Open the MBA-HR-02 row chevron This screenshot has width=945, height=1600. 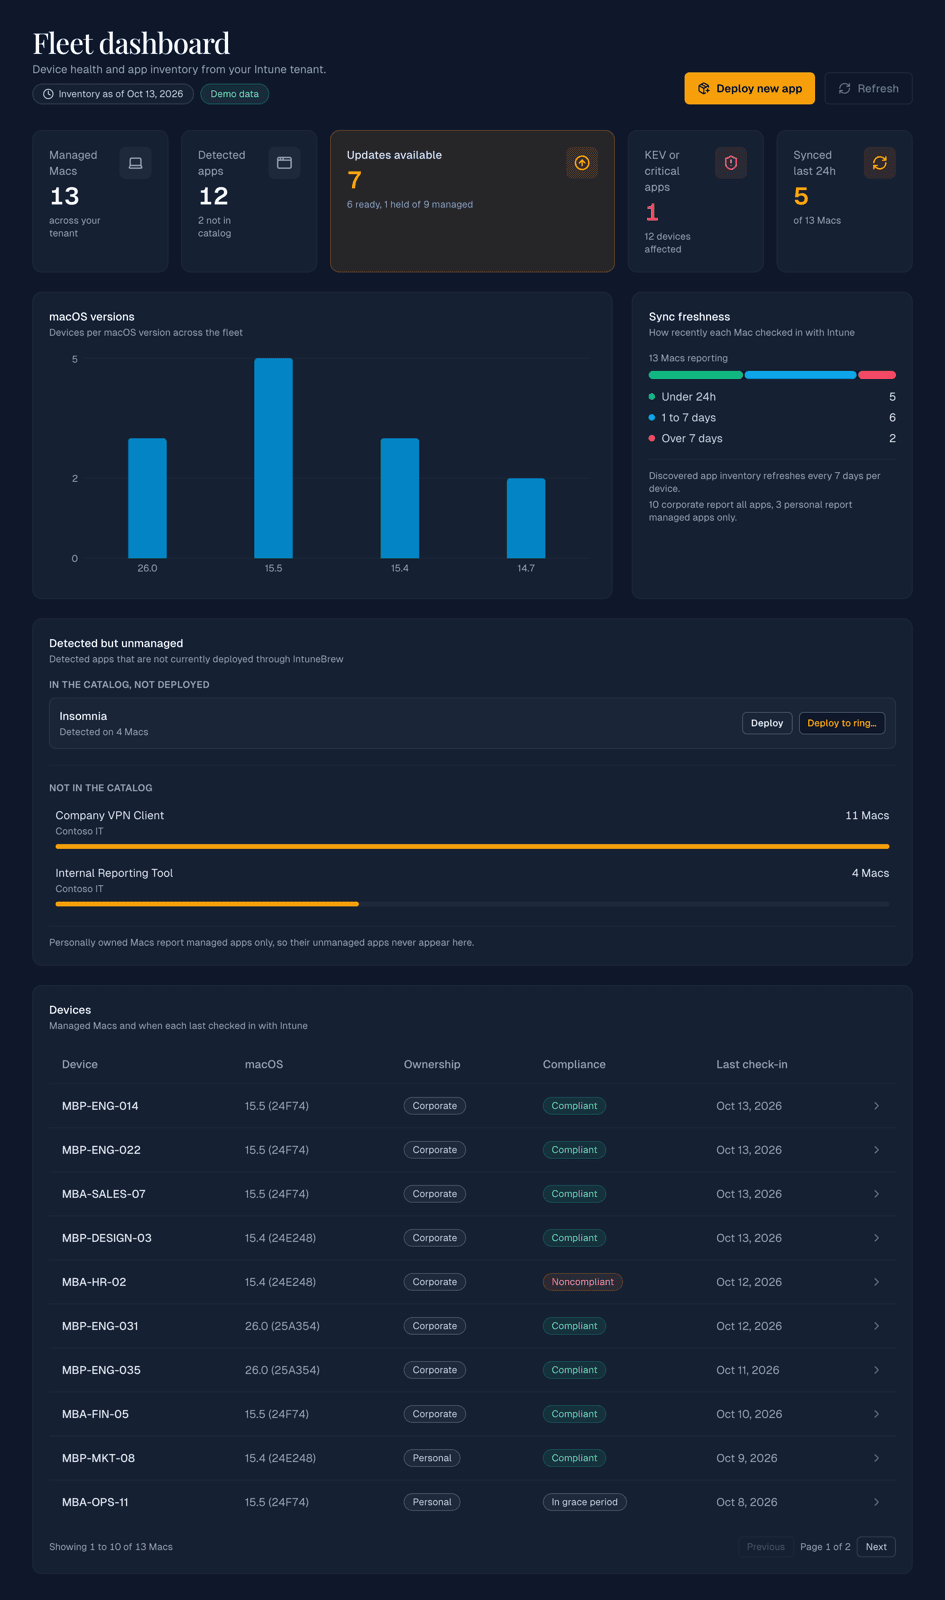click(x=876, y=1282)
